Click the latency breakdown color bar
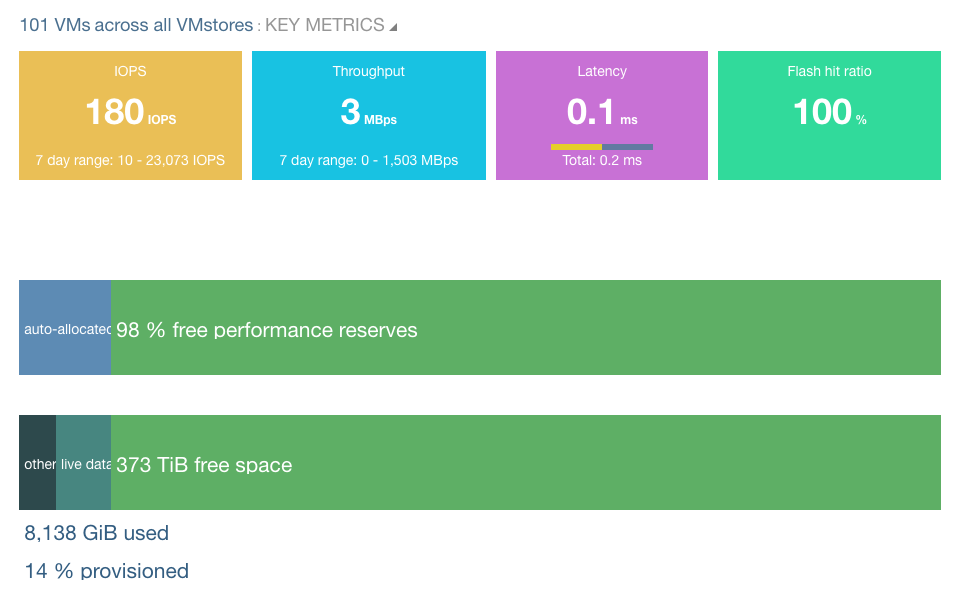961x595 pixels. point(601,145)
